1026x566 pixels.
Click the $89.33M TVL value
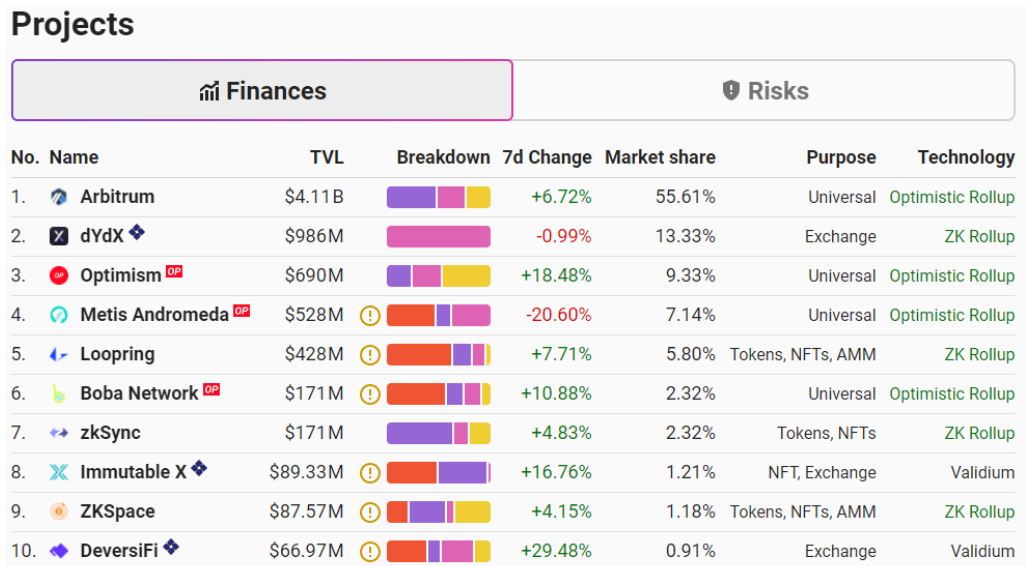click(306, 472)
